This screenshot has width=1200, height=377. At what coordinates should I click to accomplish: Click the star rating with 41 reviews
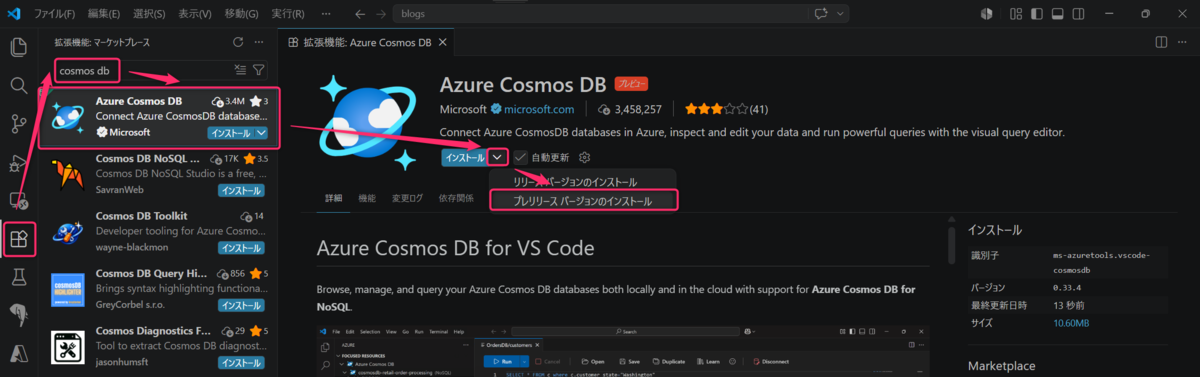pos(726,109)
